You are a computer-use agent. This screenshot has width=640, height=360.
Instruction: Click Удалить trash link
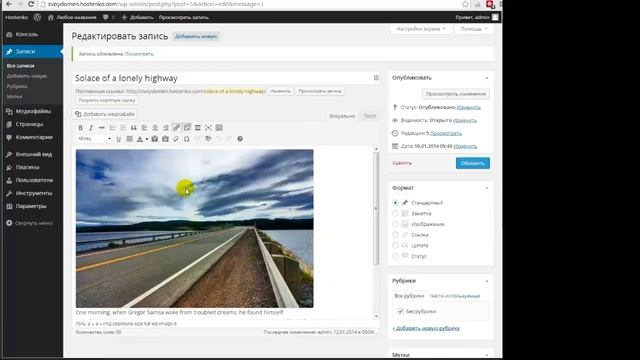pyautogui.click(x=402, y=163)
